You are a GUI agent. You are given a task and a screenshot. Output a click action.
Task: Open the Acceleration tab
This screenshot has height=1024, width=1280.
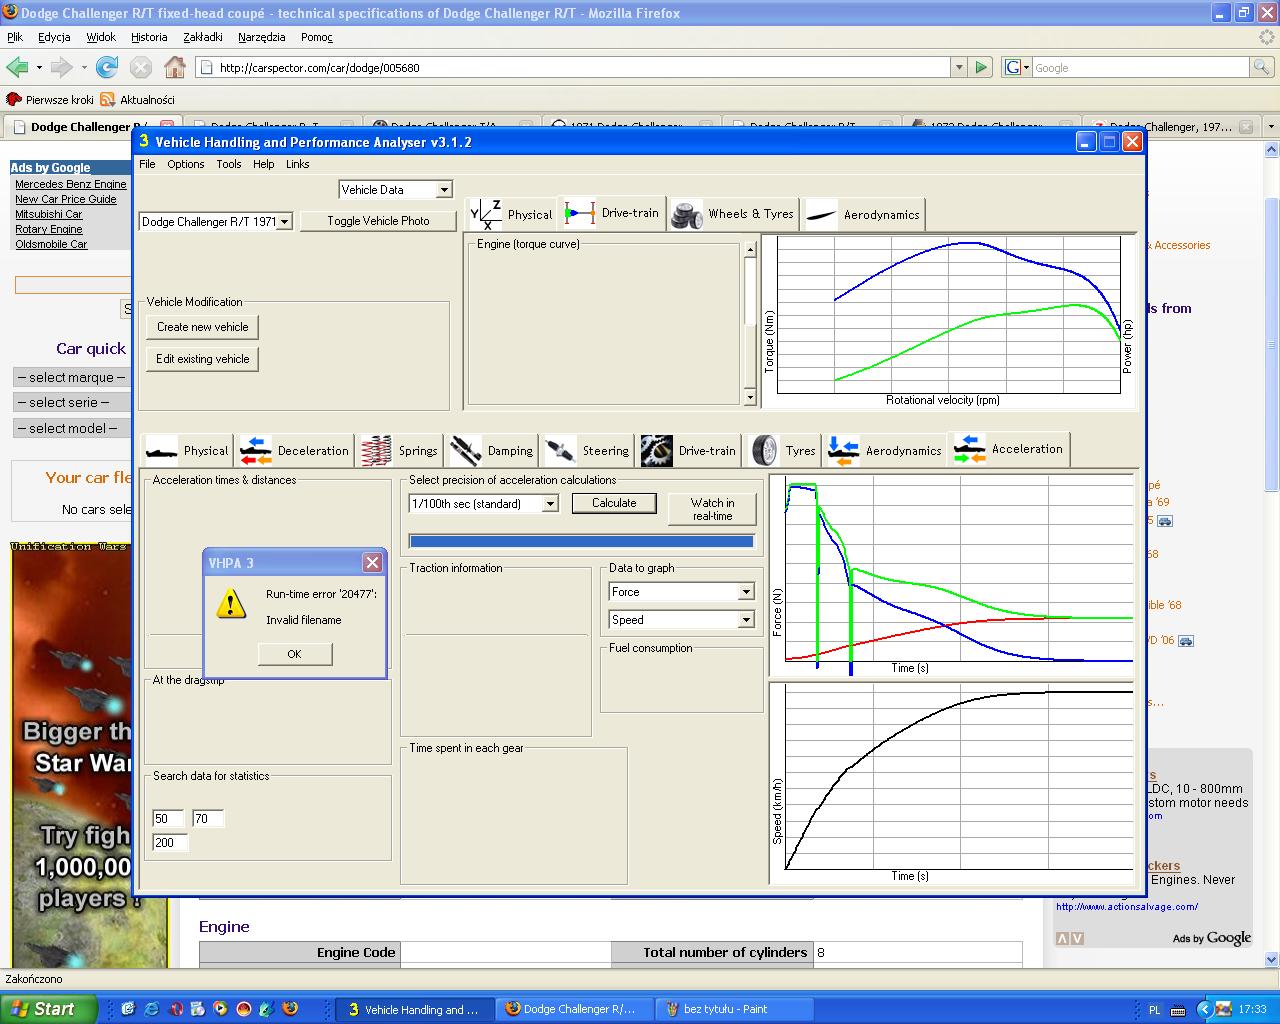pyautogui.click(x=1009, y=449)
